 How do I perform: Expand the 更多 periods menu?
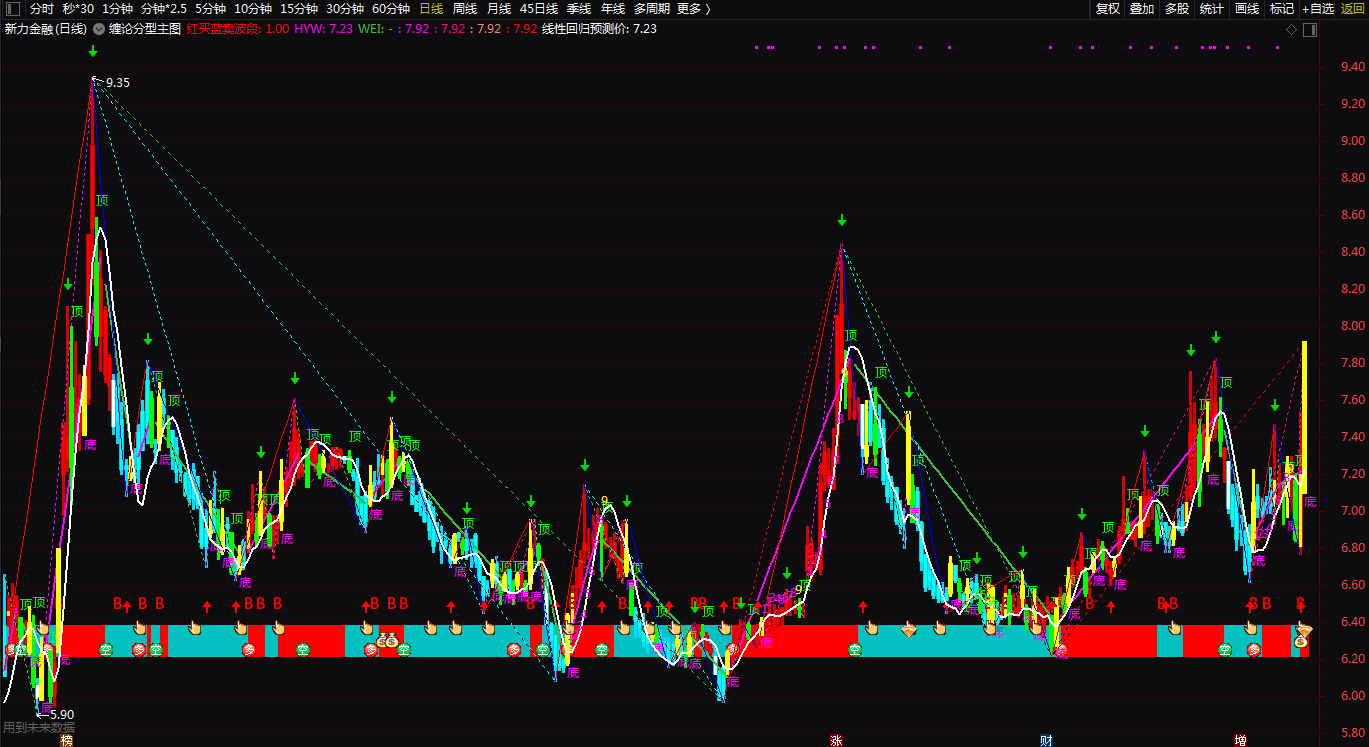tap(693, 9)
